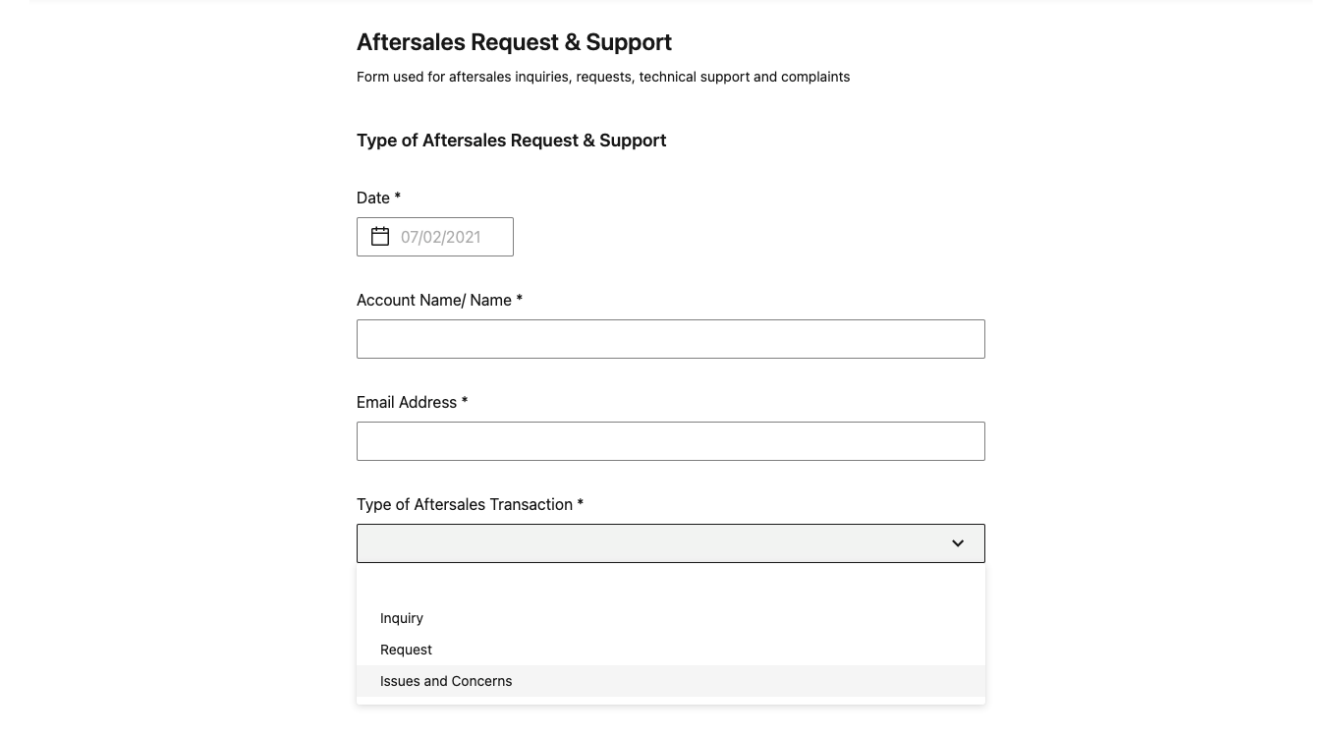Viewport: 1339px width, 737px height.
Task: Click the form description text line
Action: [603, 77]
